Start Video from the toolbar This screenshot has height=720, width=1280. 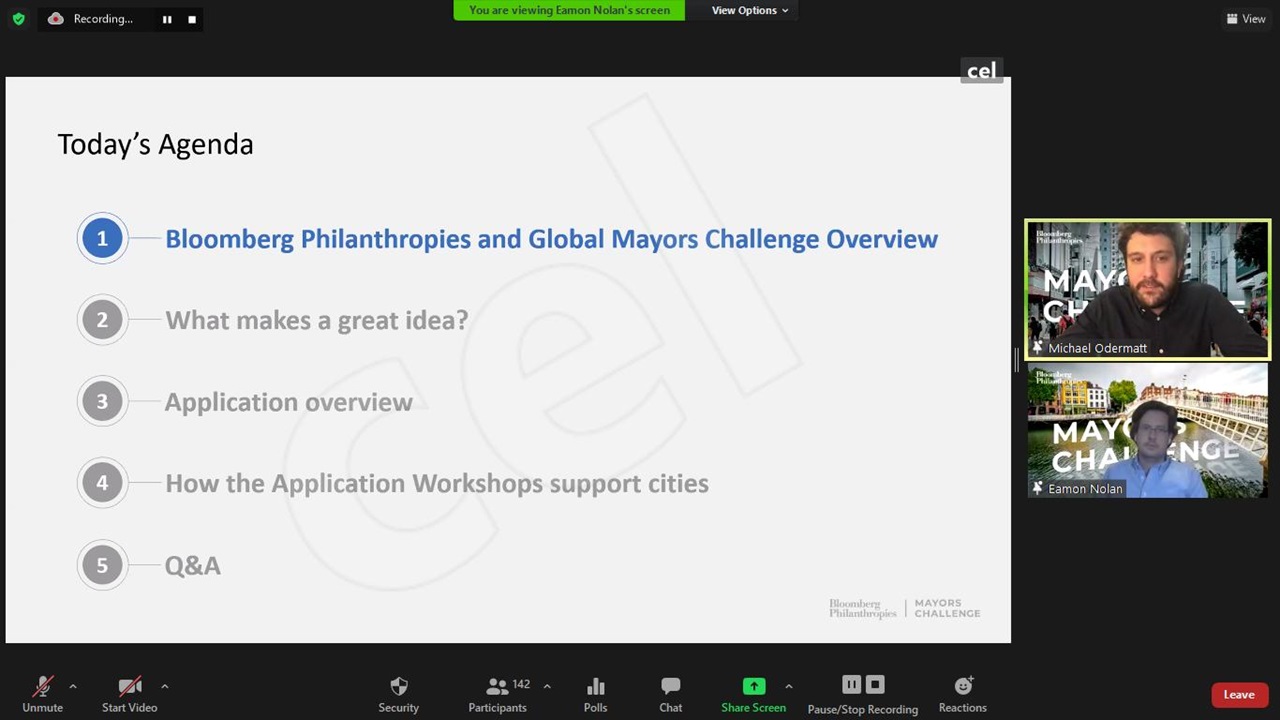click(129, 694)
